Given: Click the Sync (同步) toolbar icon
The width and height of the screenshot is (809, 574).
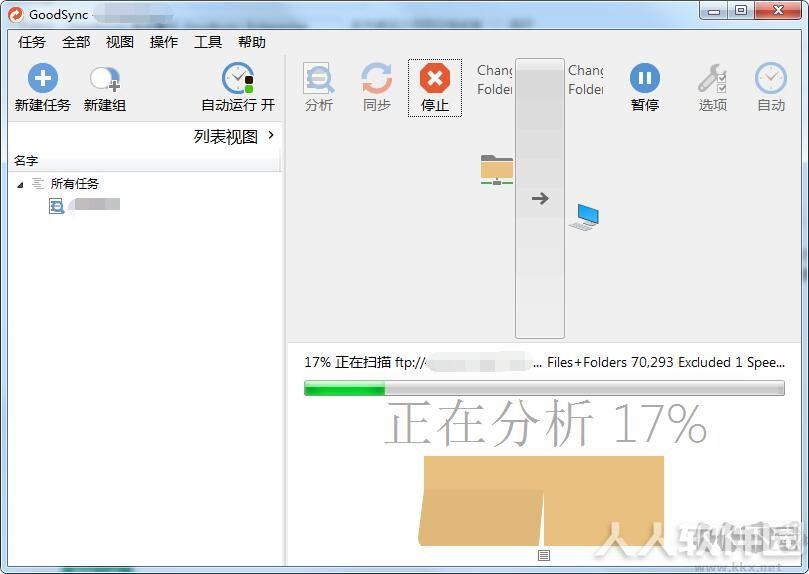Looking at the screenshot, I should coord(377,79).
